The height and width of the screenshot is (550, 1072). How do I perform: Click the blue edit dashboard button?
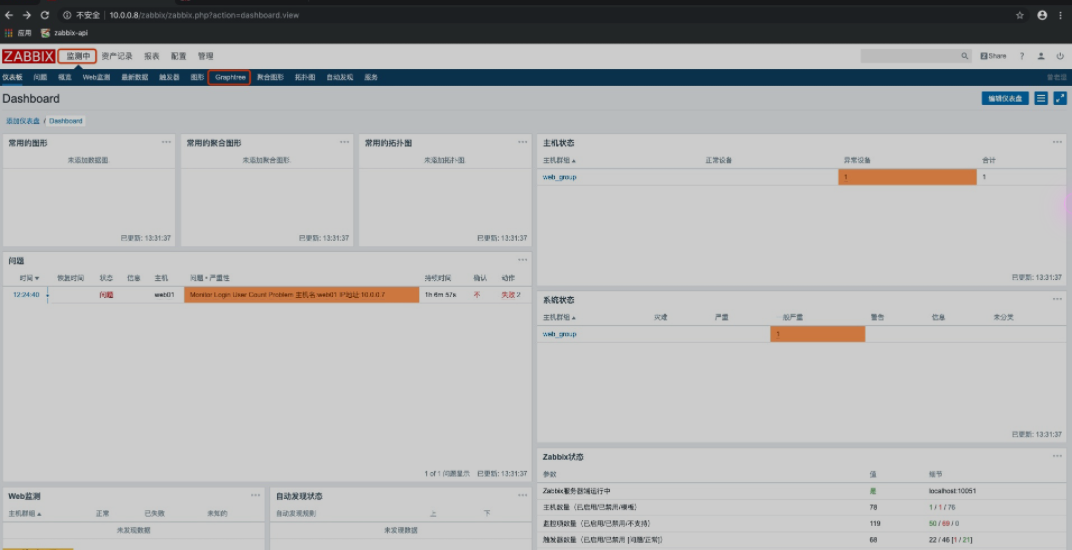pyautogui.click(x=1005, y=99)
